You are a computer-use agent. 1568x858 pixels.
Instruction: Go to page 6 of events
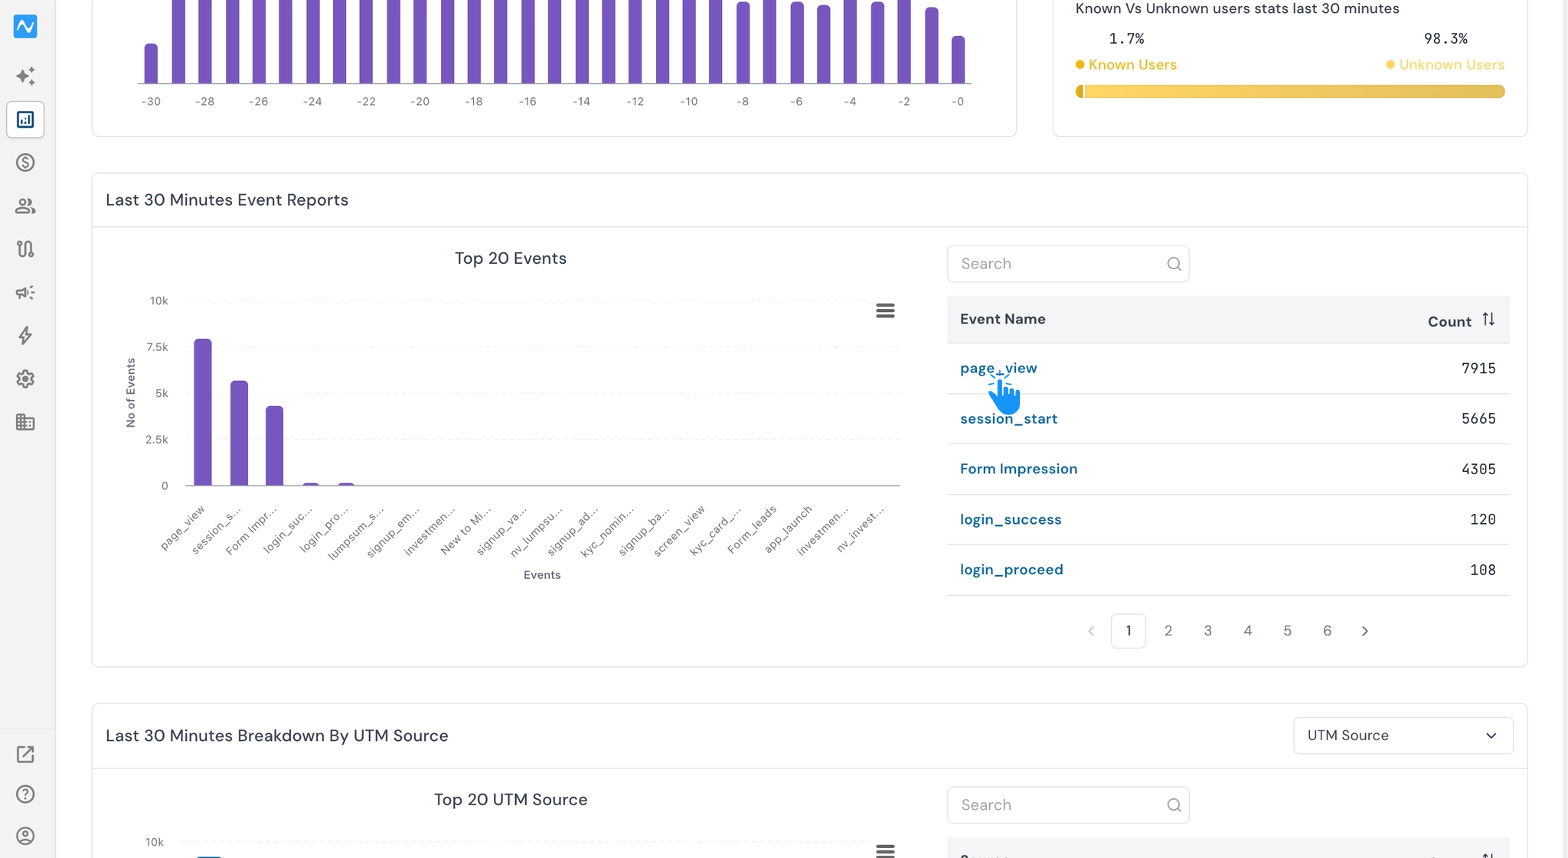(x=1327, y=631)
